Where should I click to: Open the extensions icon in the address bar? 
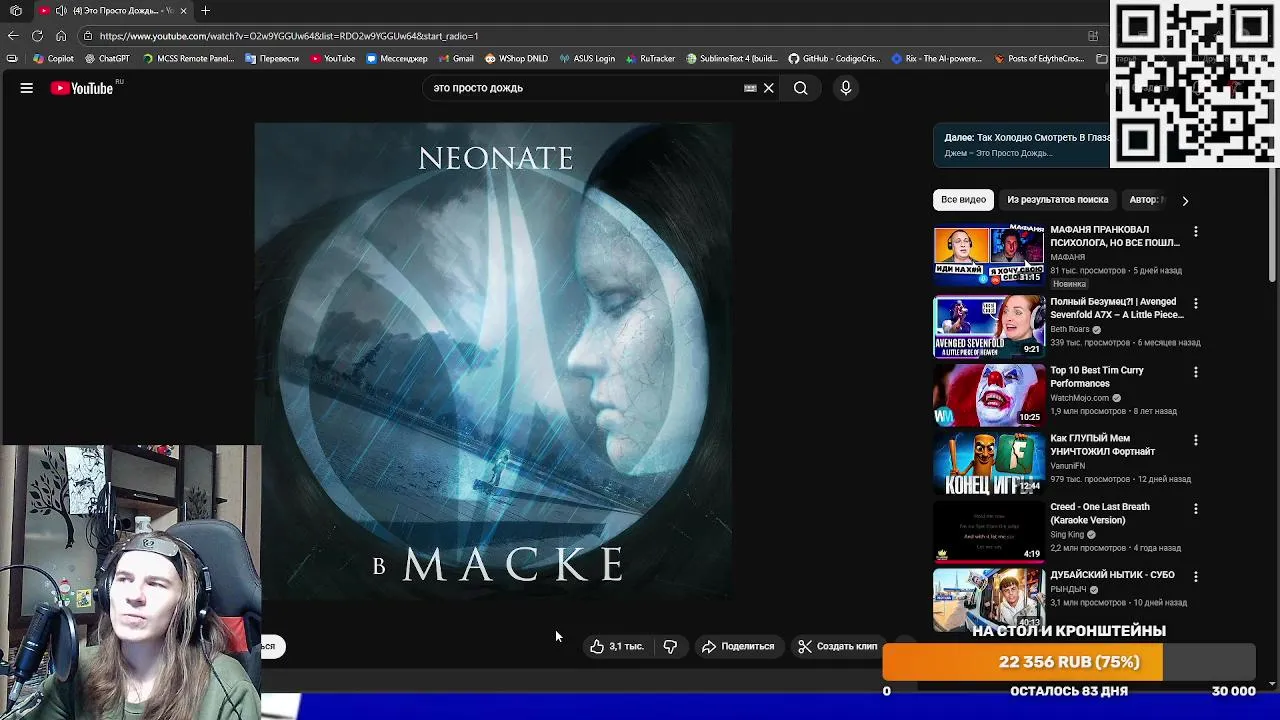(1093, 36)
